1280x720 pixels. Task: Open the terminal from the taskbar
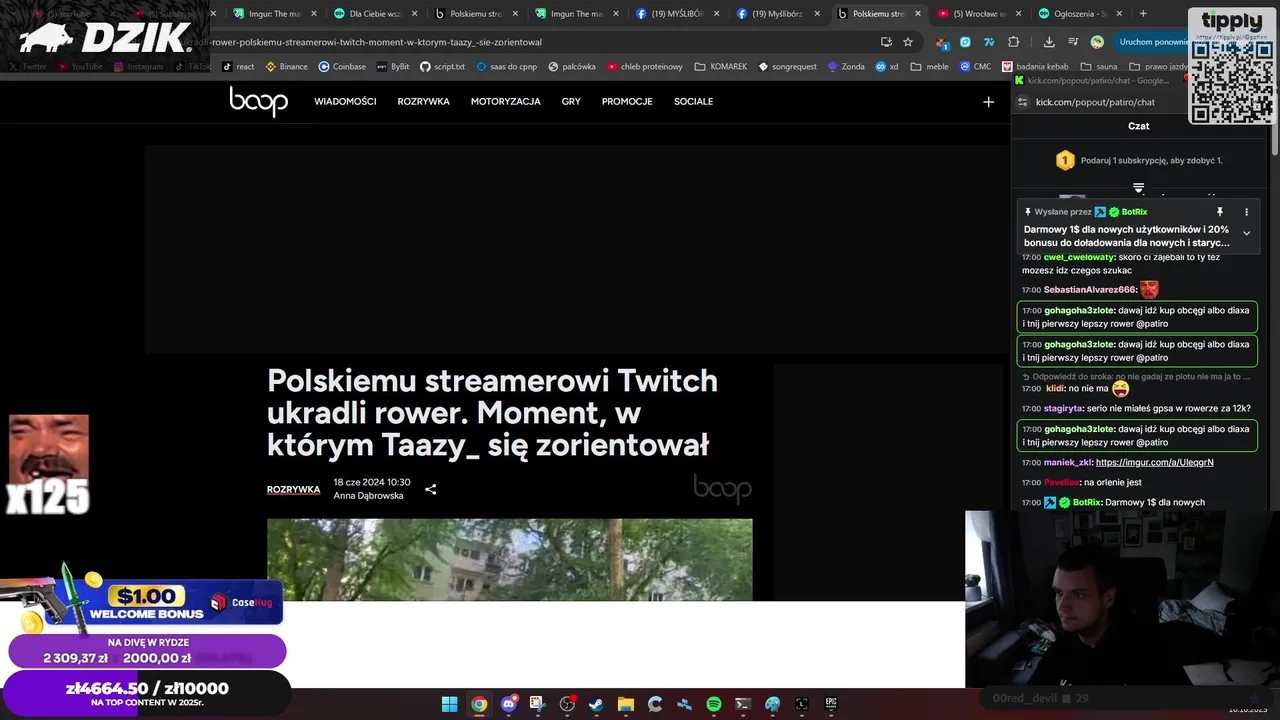(x=743, y=704)
